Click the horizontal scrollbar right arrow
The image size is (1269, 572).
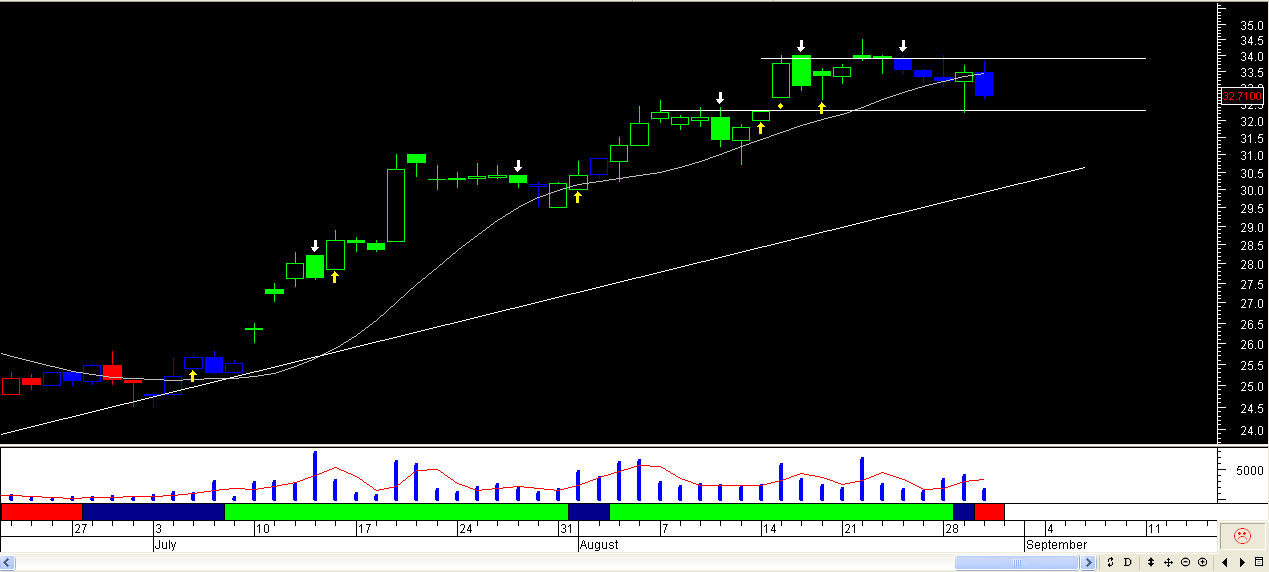tap(1087, 563)
